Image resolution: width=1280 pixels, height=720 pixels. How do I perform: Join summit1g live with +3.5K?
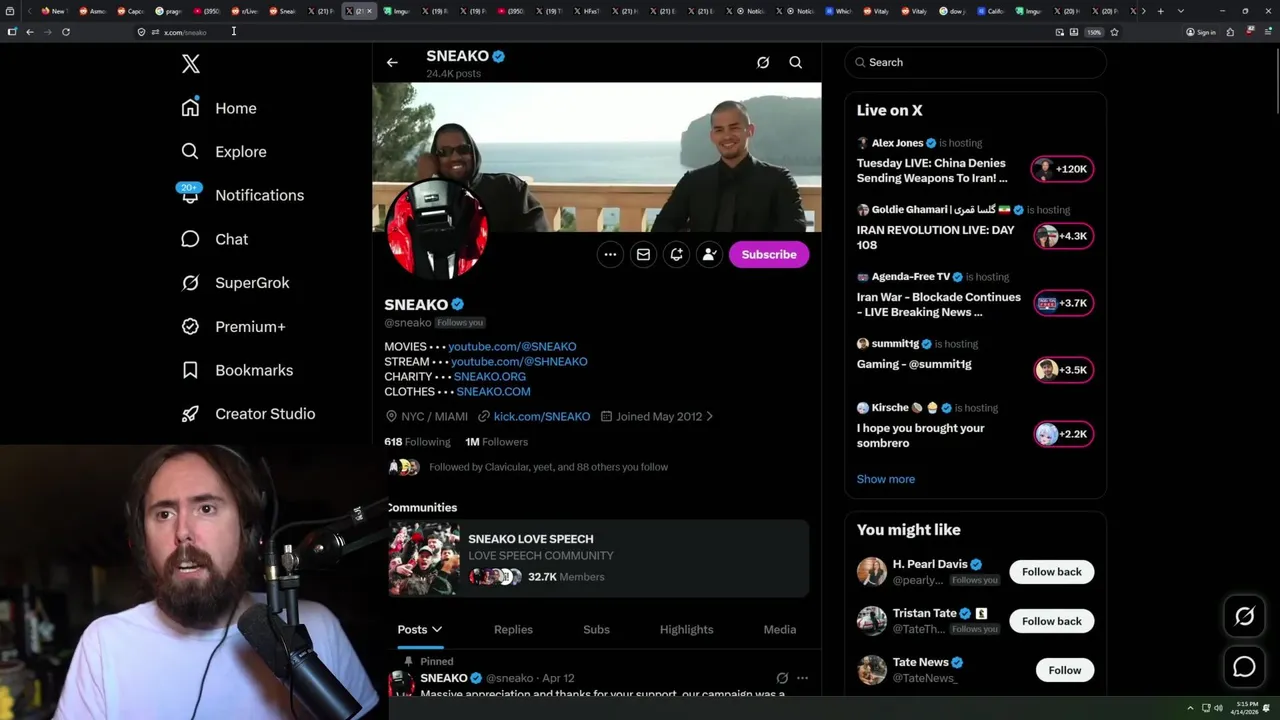1063,370
